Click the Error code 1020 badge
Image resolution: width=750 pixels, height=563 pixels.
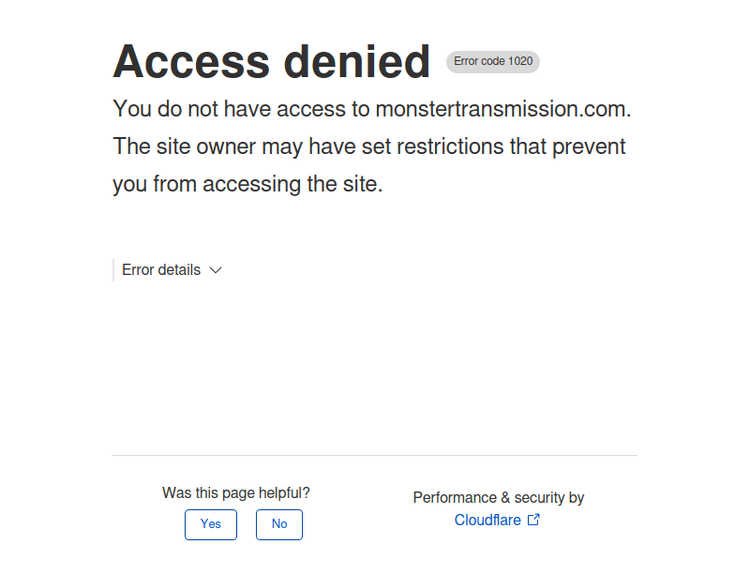tap(493, 62)
